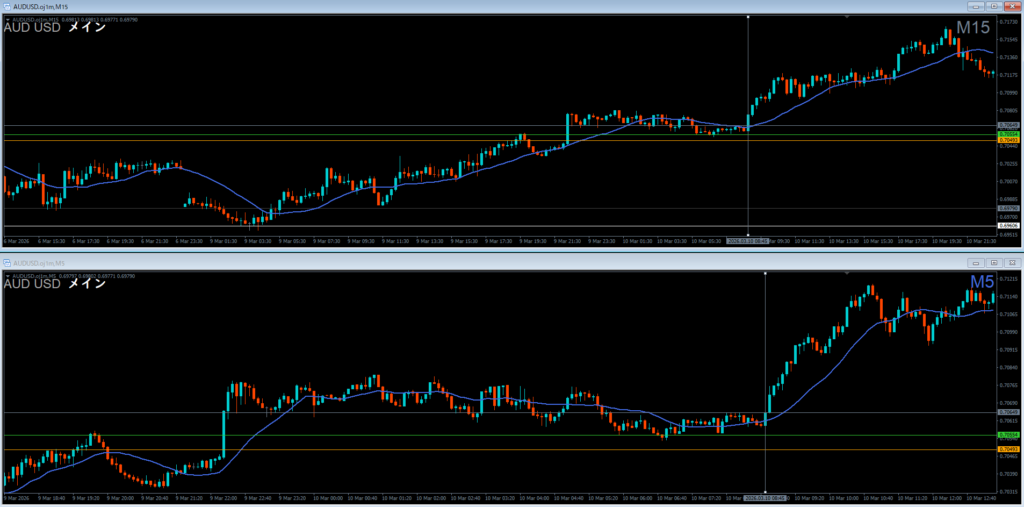The image size is (1024, 507).
Task: Click the blue M5 timeframe label
Action: pyautogui.click(x=981, y=283)
